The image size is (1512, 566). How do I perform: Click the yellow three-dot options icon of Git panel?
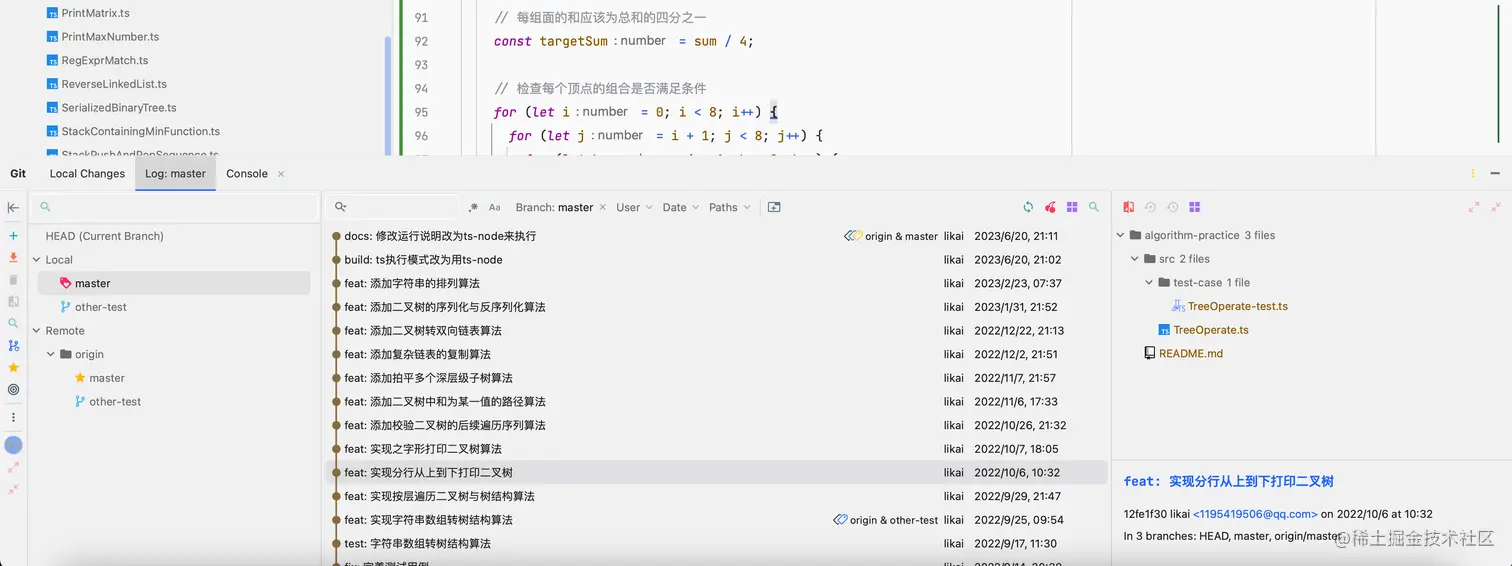pos(1473,173)
